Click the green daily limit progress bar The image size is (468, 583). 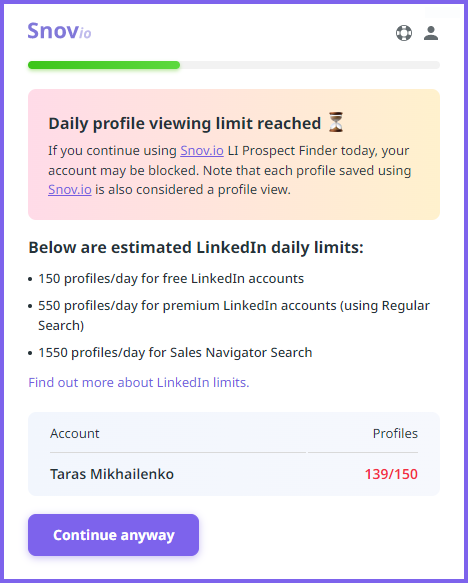coord(104,65)
